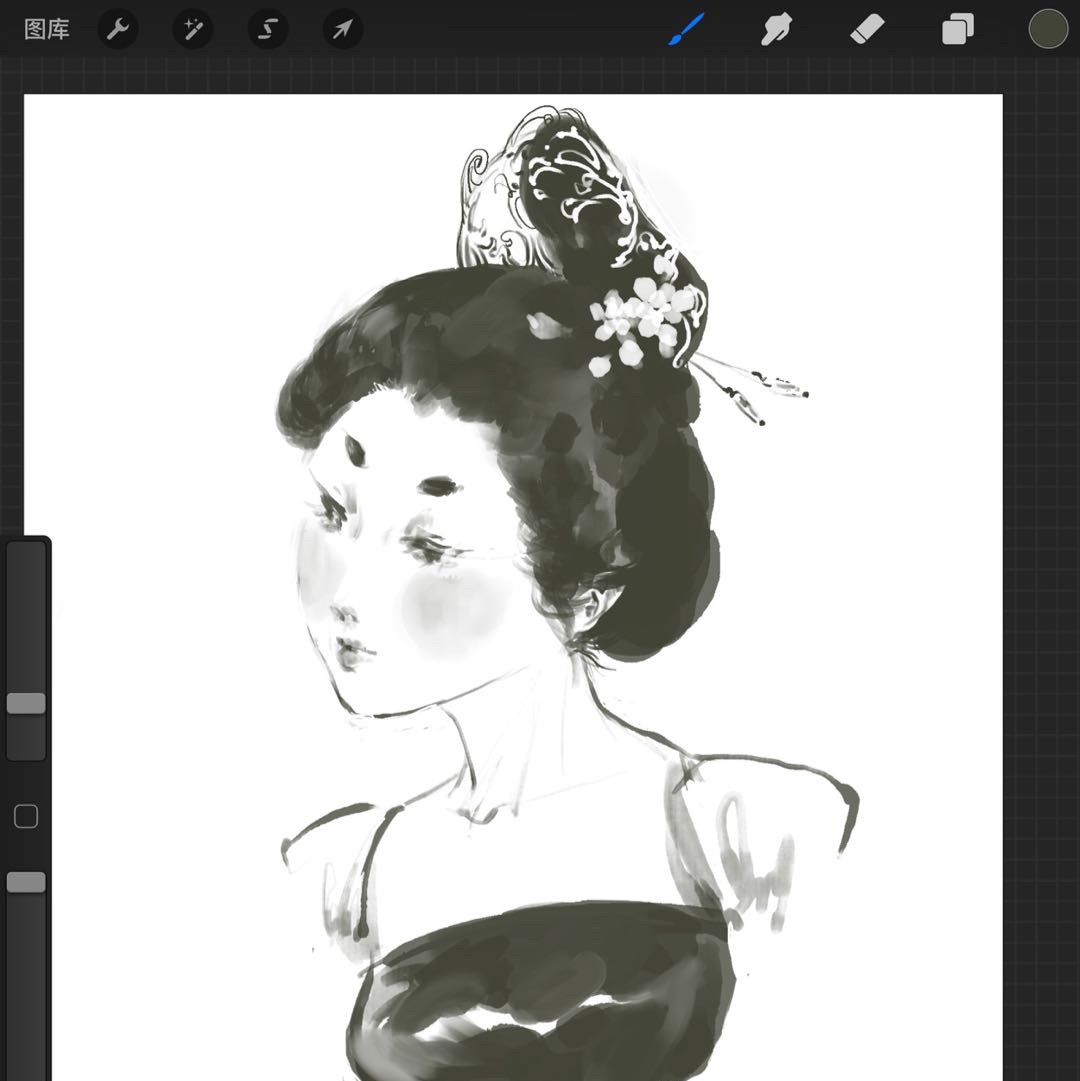Activate the arrow Transform tool

(x=343, y=30)
